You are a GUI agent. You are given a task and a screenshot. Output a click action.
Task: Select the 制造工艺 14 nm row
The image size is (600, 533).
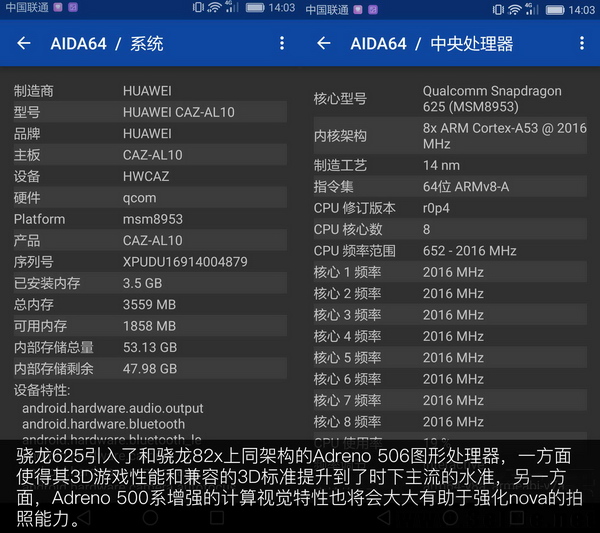(450, 165)
